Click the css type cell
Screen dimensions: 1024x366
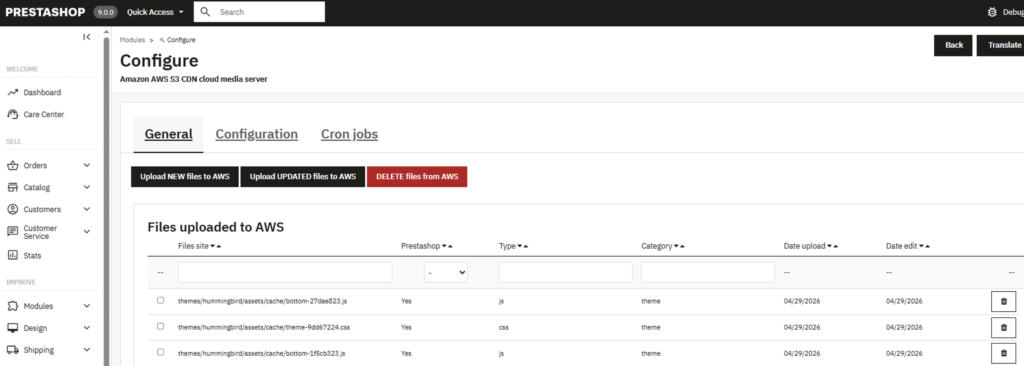point(504,327)
